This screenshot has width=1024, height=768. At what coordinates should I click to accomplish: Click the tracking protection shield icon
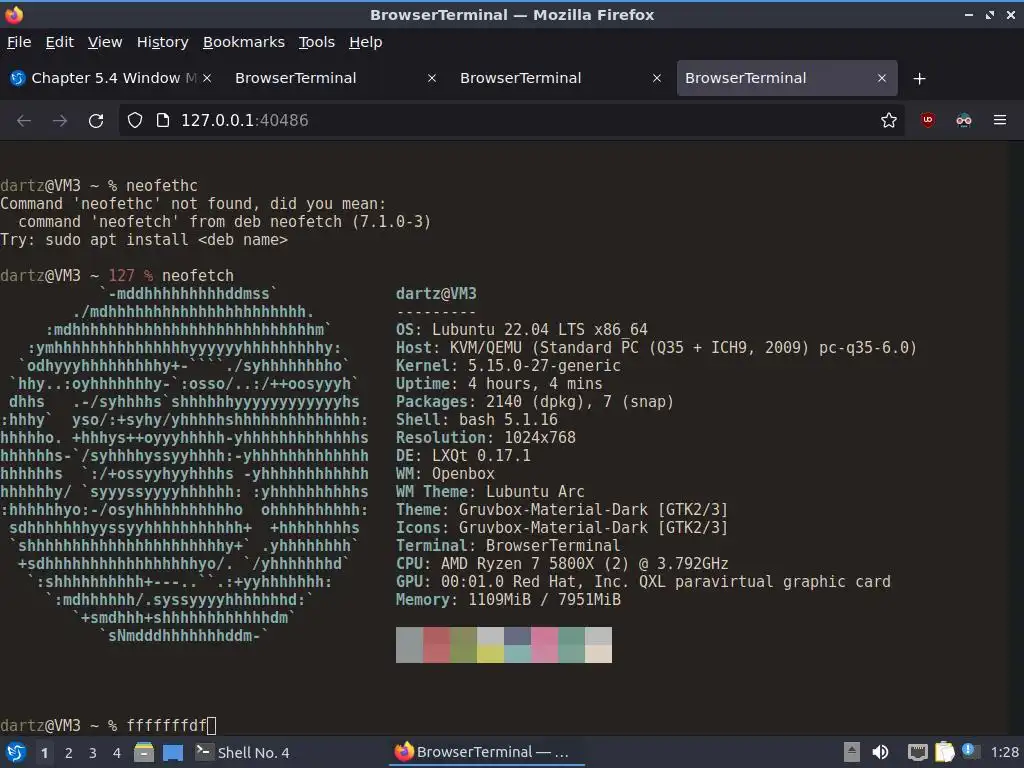(135, 120)
